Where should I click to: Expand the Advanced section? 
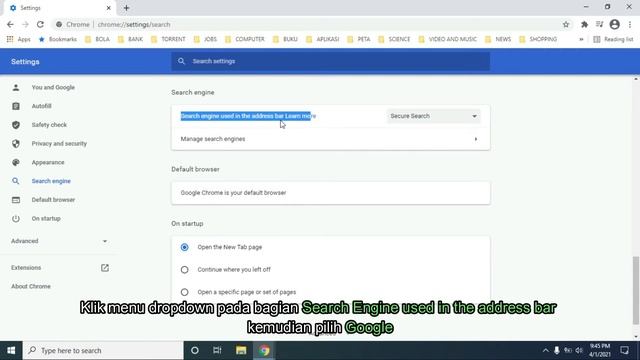(59, 241)
